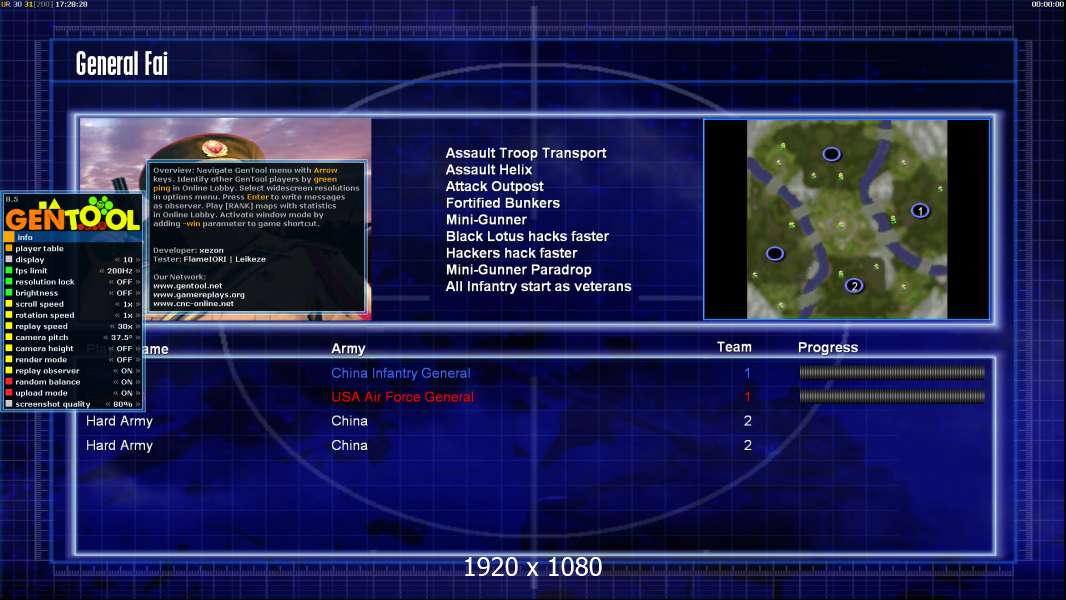Click the red square beside upload mode
The height and width of the screenshot is (600, 1066).
click(9, 393)
